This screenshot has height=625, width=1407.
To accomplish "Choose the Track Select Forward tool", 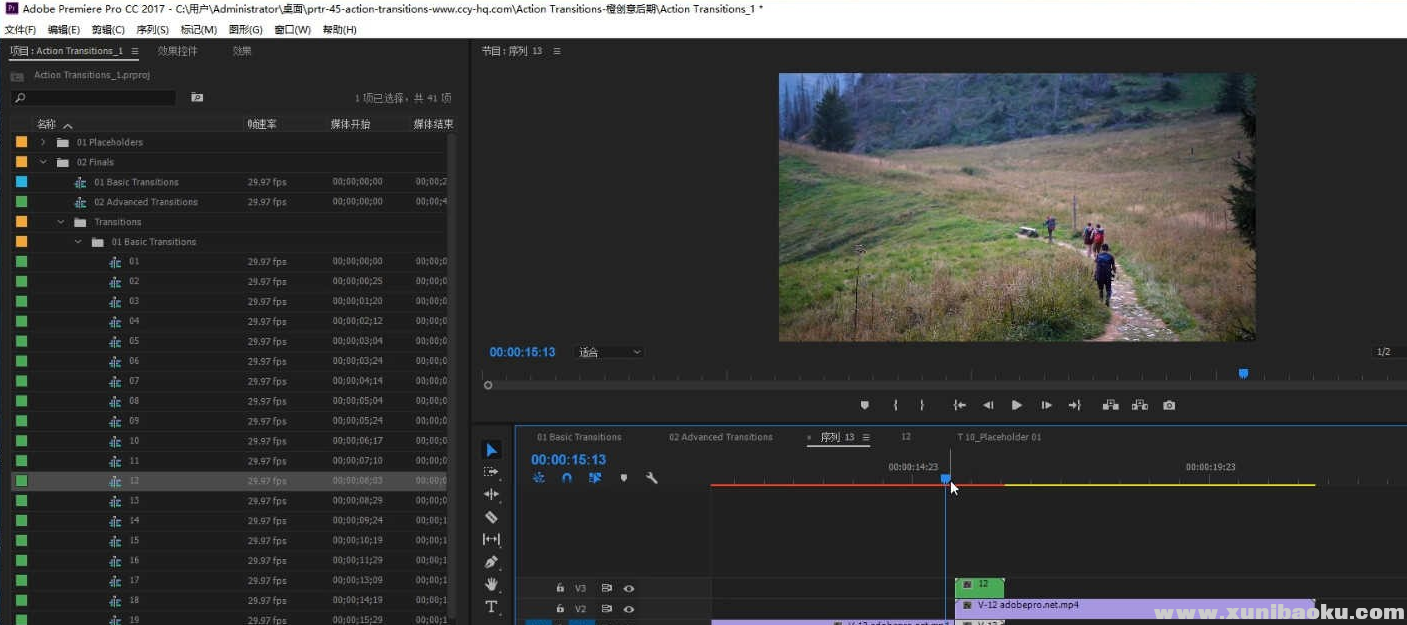I will pyautogui.click(x=491, y=472).
